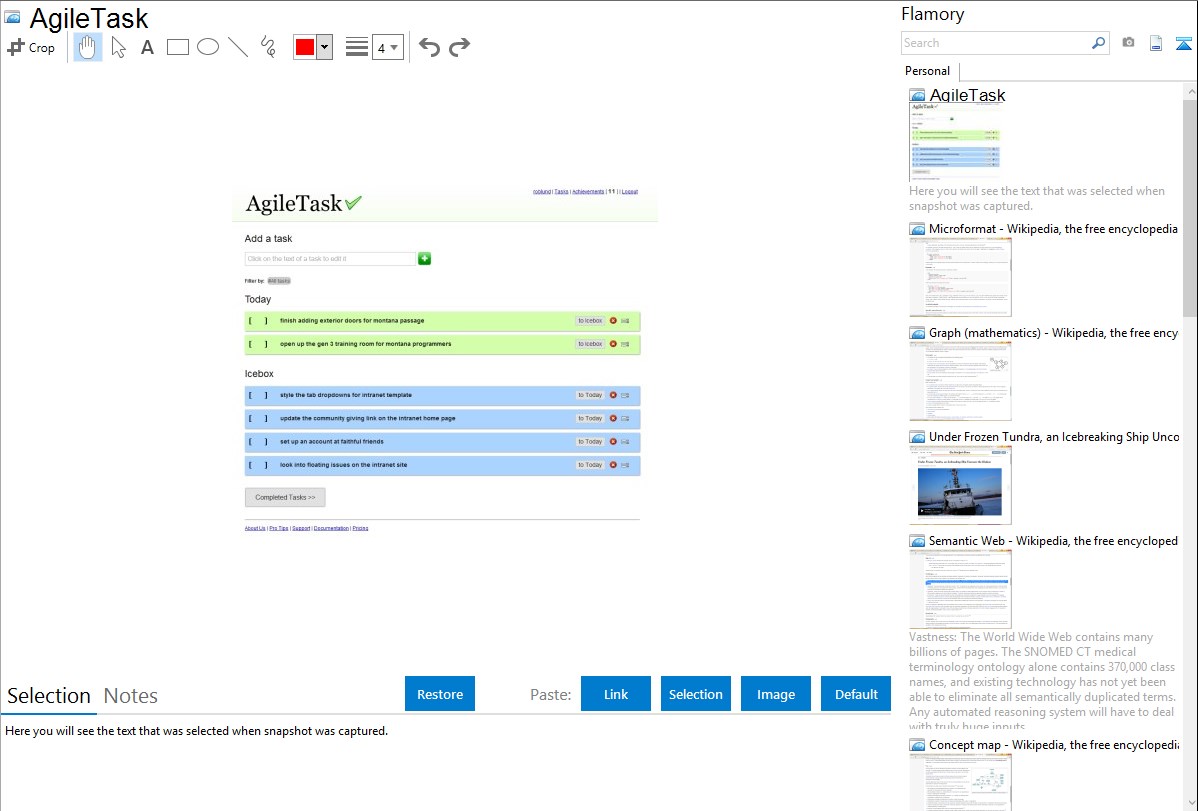Image resolution: width=1198 pixels, height=811 pixels.
Task: Delete the 'look into floating issues' task
Action: [x=613, y=465]
